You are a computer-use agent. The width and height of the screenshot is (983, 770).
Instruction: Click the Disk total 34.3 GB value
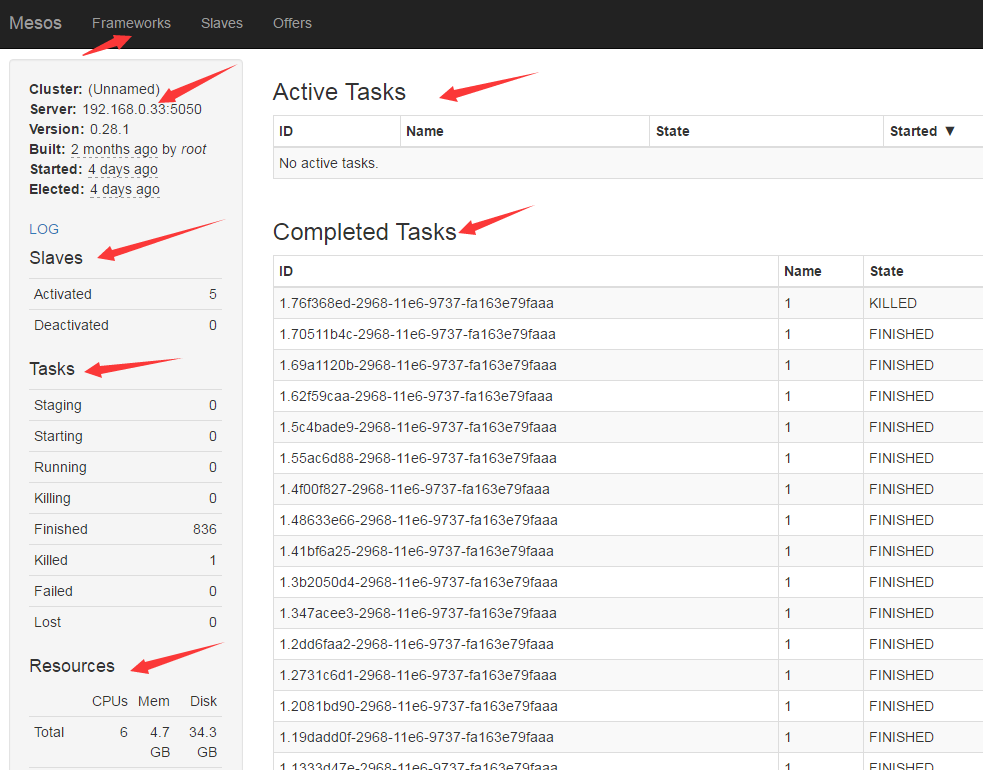point(203,742)
